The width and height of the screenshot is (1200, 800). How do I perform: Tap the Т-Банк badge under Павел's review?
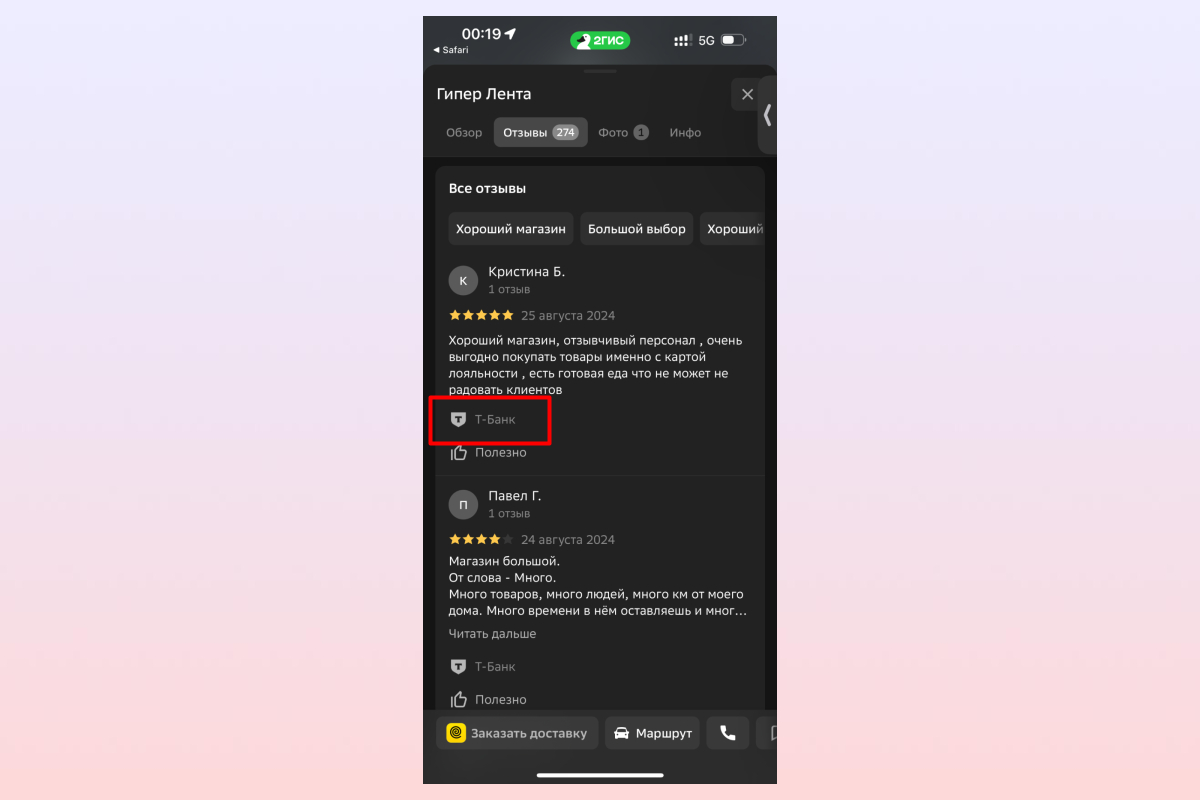(484, 666)
